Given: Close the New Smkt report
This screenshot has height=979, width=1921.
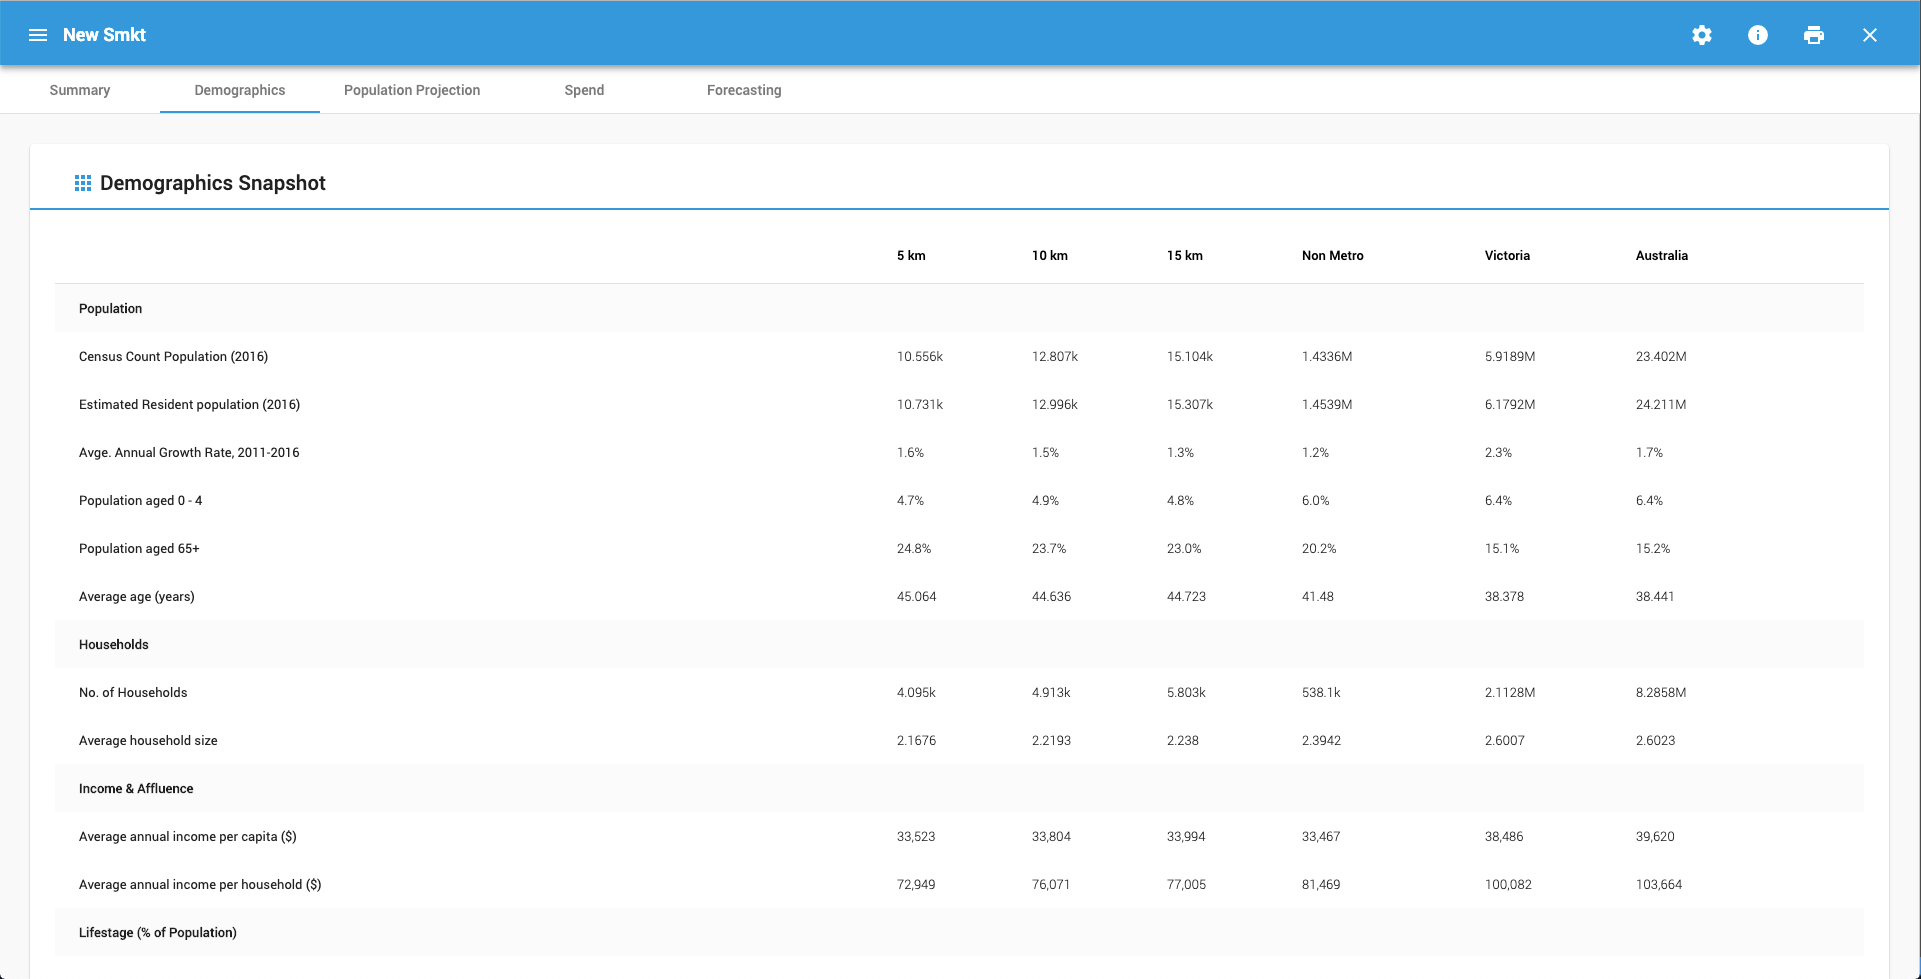Looking at the screenshot, I should tap(1870, 35).
